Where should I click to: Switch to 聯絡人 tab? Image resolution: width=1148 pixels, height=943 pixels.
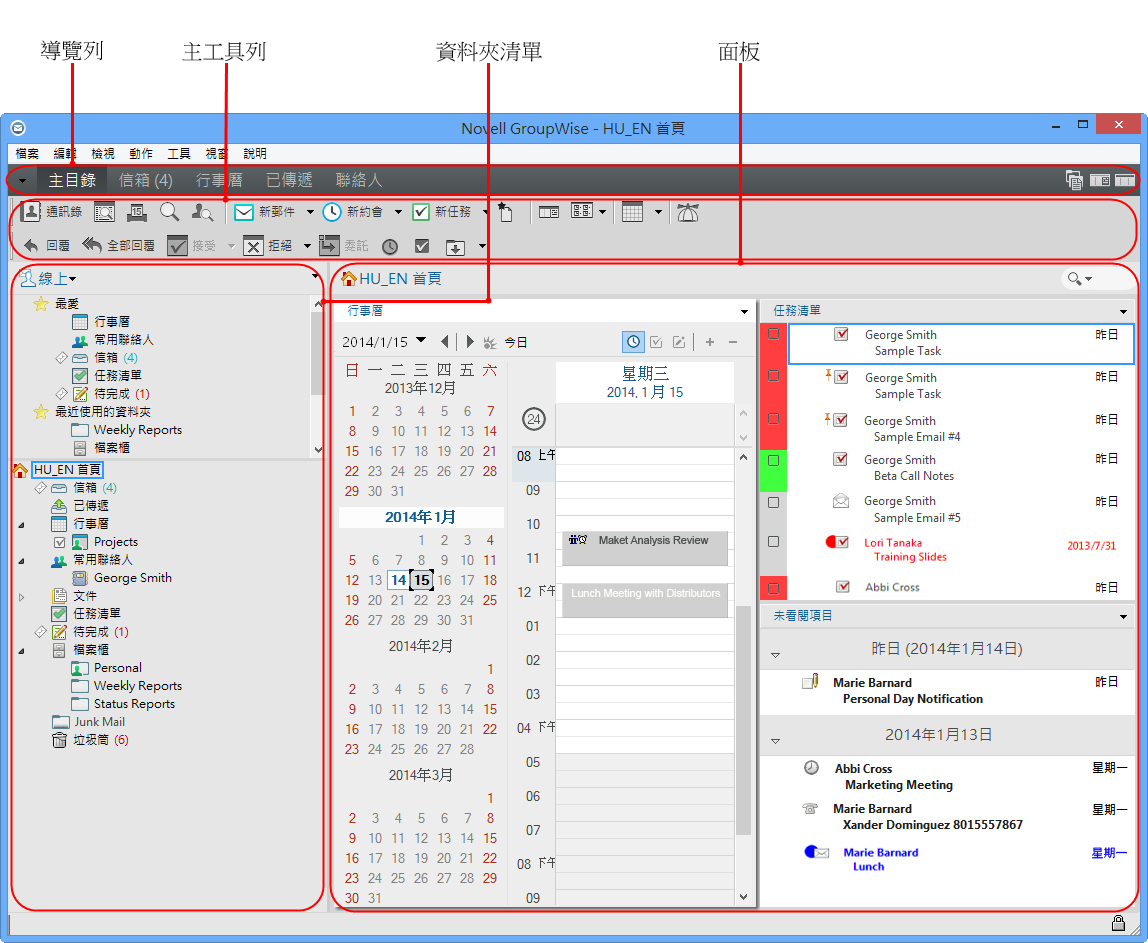[x=359, y=180]
